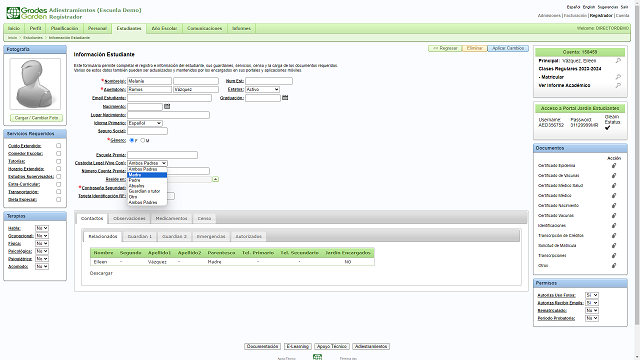Switch to the Medicamentos tab
The width and height of the screenshot is (640, 360).
coord(171,218)
